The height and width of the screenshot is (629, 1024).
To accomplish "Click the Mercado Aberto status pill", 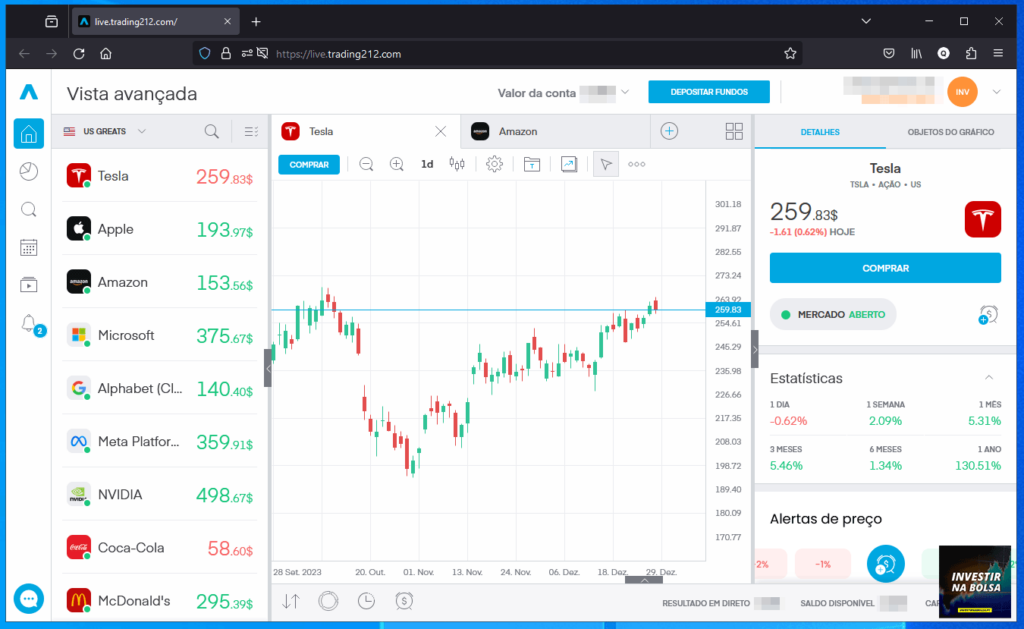I will coord(833,315).
